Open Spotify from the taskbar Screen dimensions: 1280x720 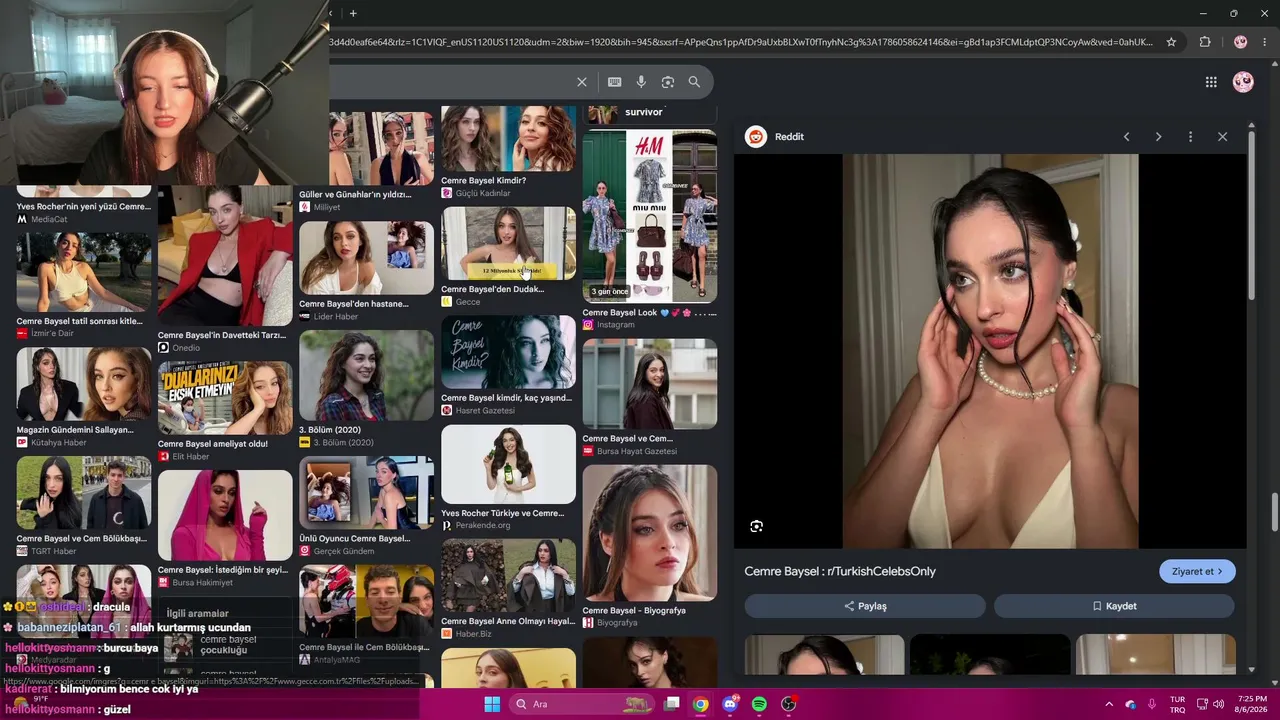759,704
